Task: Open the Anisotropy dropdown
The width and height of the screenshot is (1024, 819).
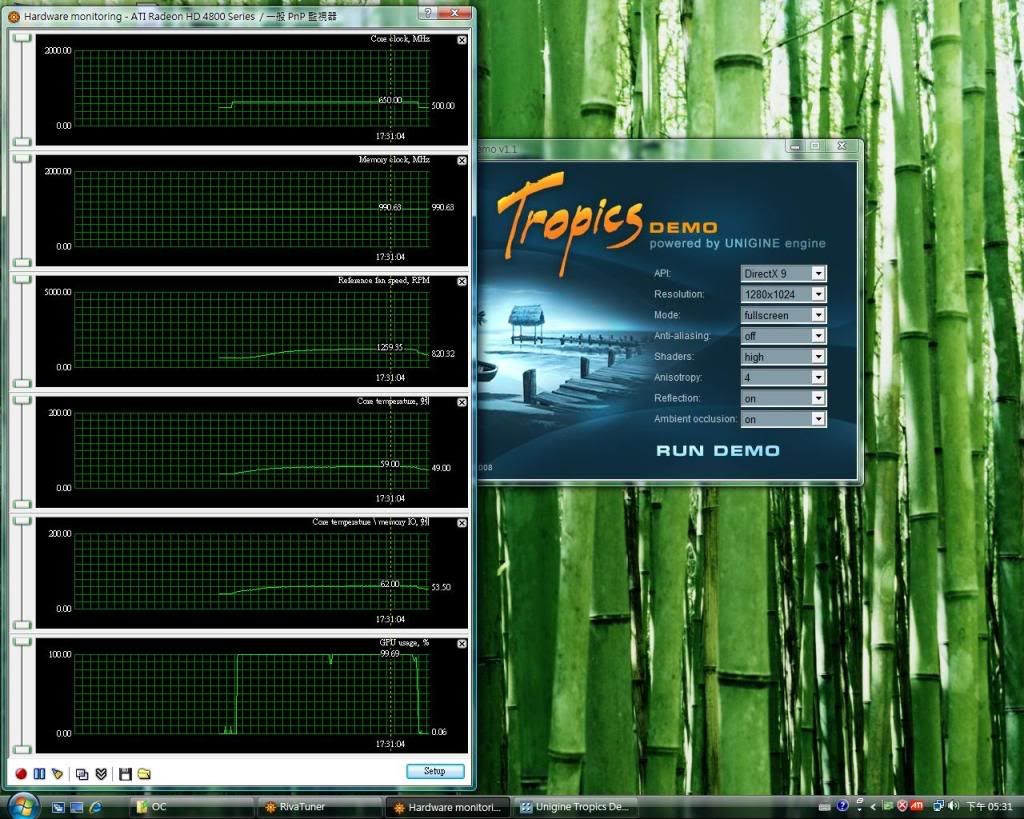Action: click(783, 377)
